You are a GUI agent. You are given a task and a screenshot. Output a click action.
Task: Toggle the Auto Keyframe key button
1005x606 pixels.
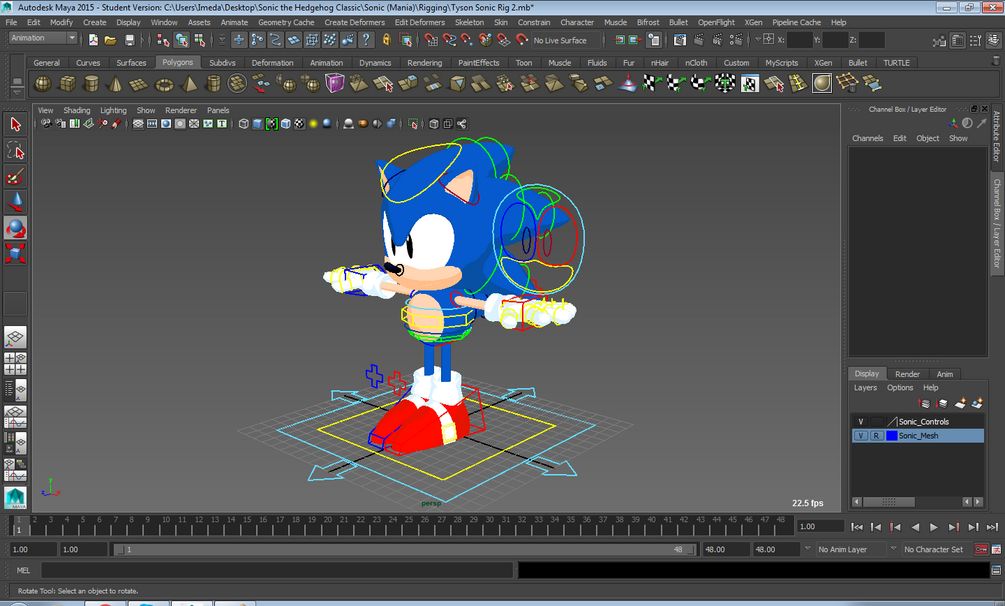click(981, 550)
